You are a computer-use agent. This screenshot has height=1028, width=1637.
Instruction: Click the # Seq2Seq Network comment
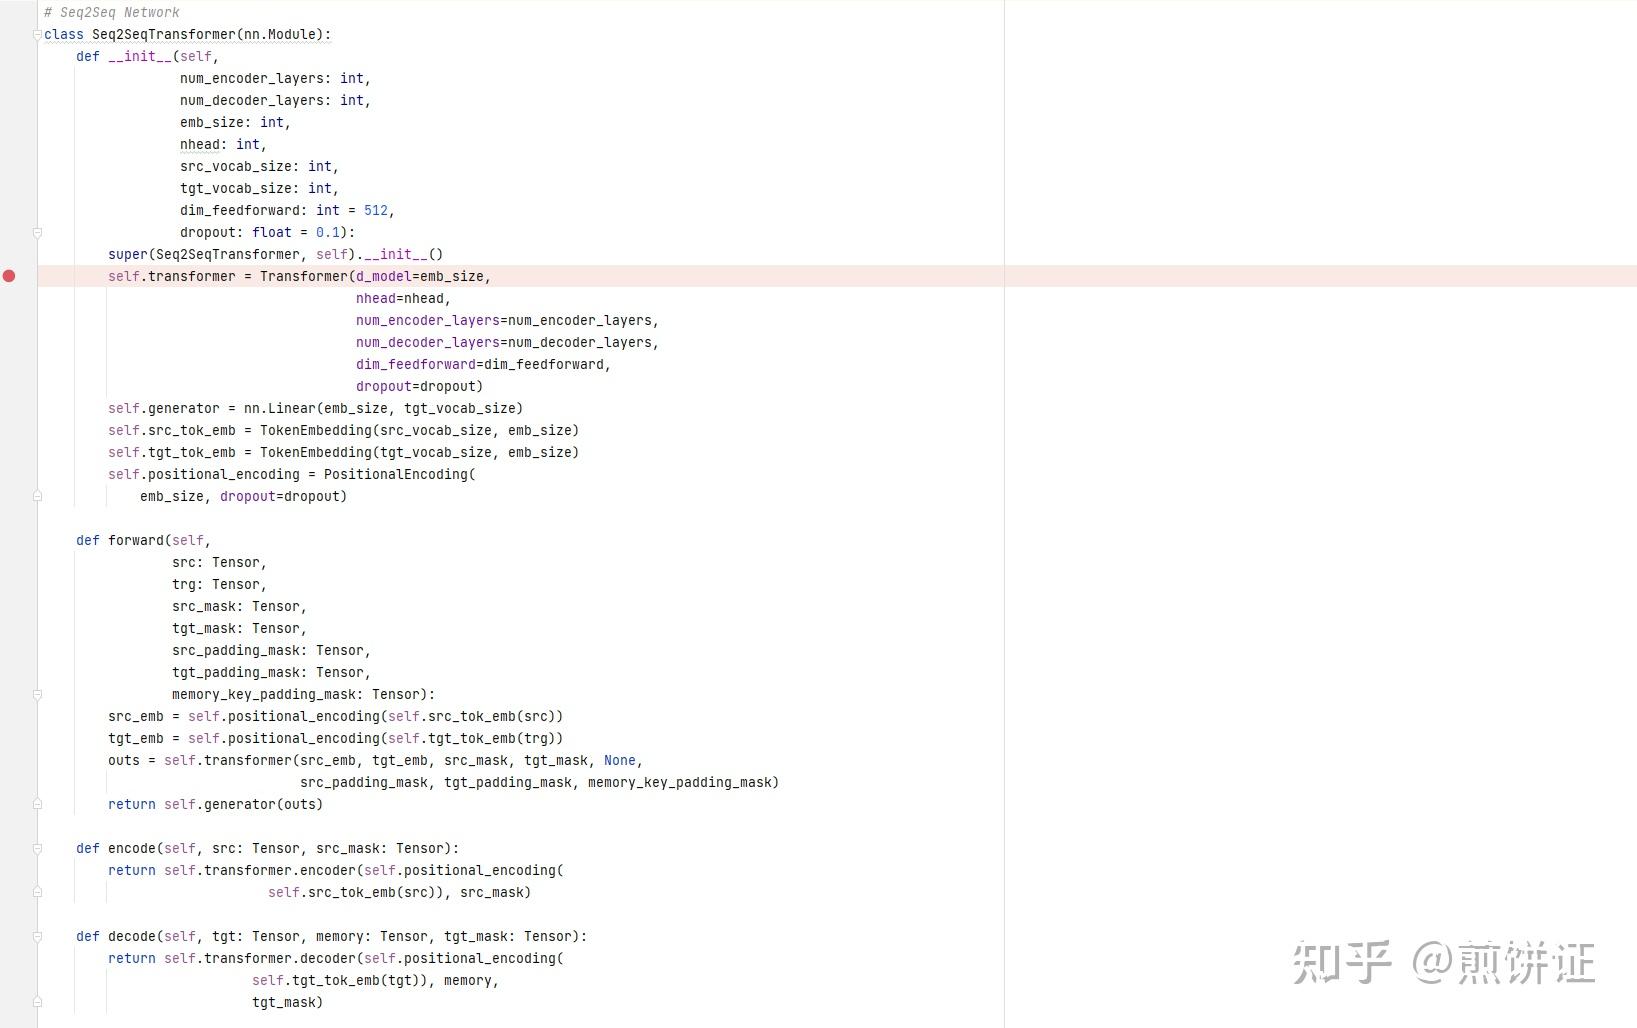(x=113, y=12)
